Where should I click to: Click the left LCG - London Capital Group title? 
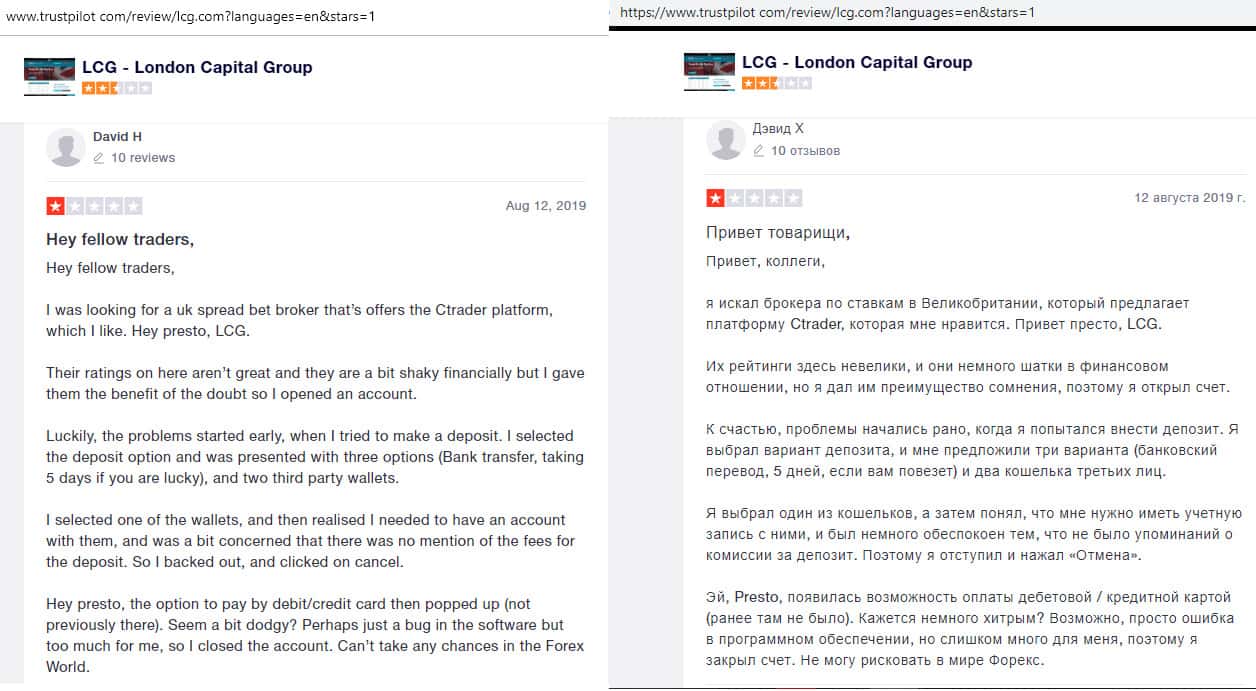(197, 67)
